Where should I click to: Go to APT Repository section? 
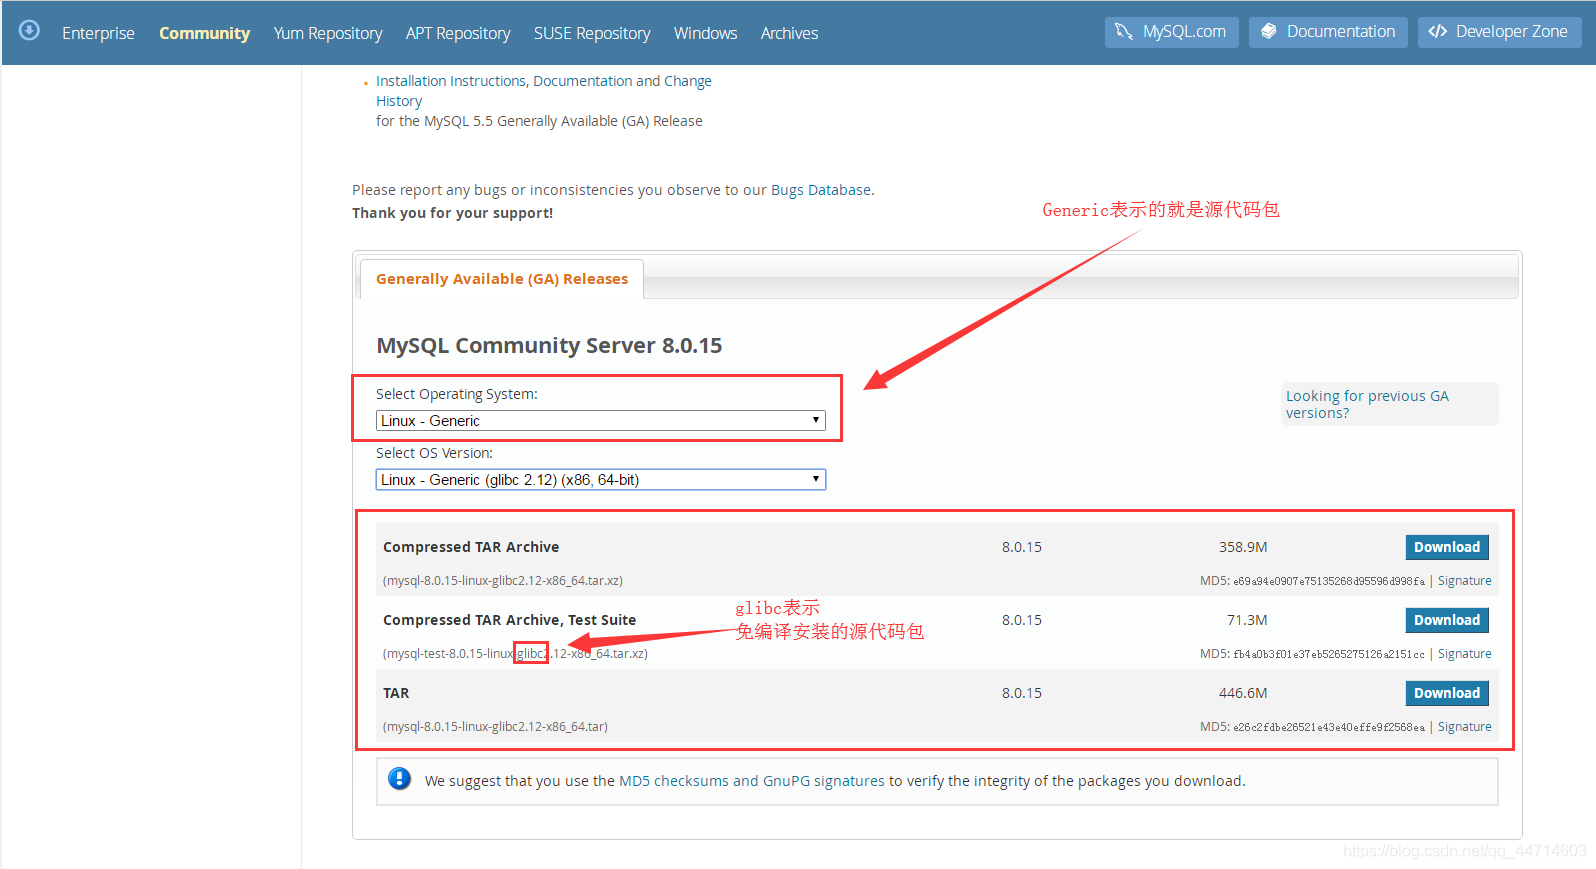pyautogui.click(x=458, y=33)
